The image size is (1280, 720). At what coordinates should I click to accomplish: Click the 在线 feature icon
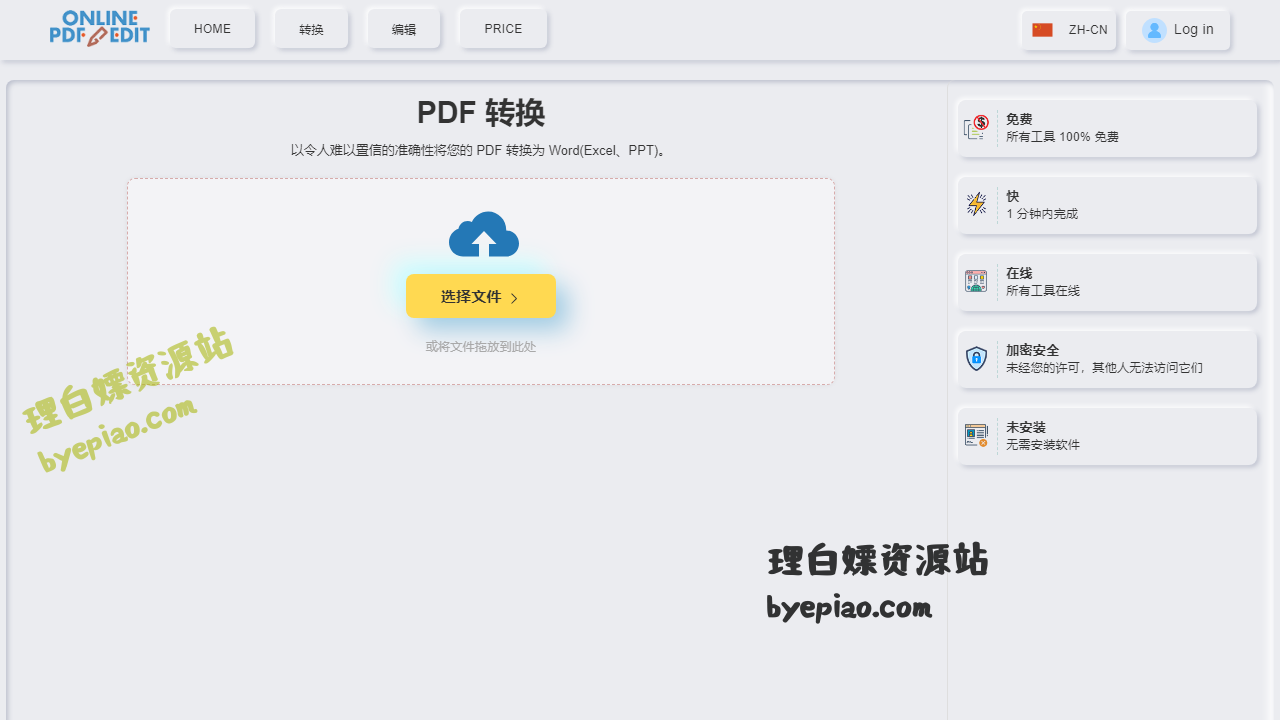click(976, 282)
